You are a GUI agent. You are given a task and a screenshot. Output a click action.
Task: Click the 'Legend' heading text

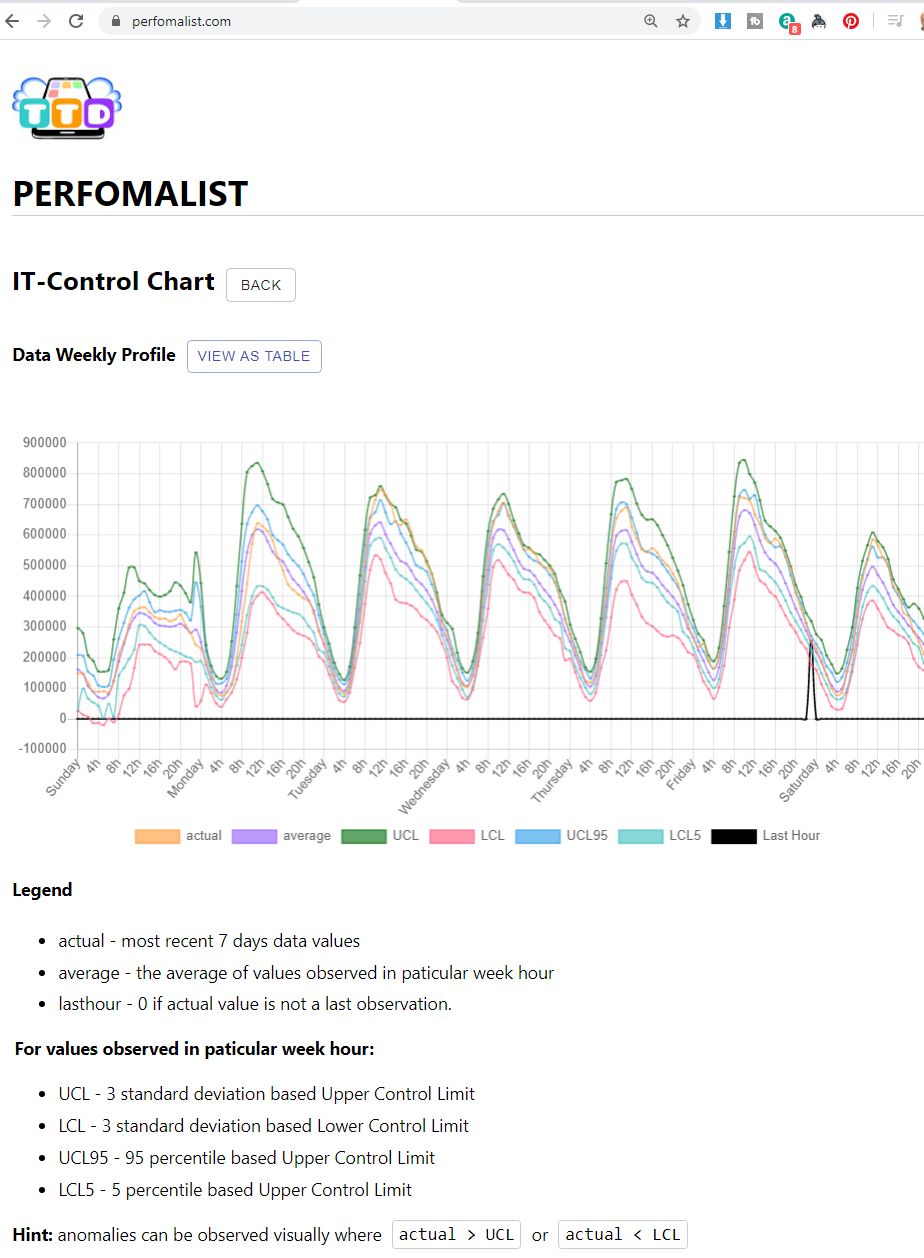click(42, 890)
